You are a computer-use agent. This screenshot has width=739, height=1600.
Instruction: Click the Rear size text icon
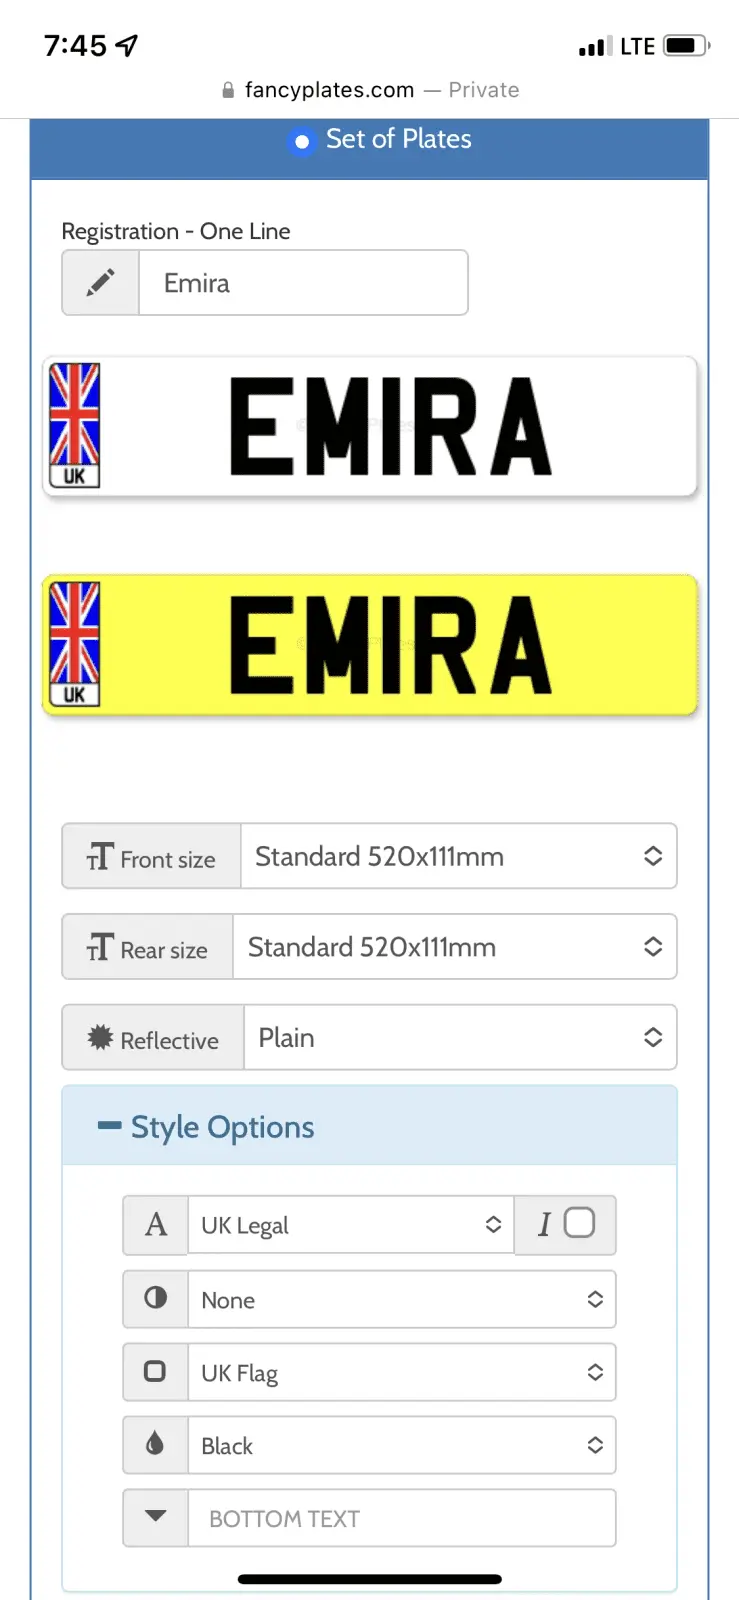click(x=100, y=948)
